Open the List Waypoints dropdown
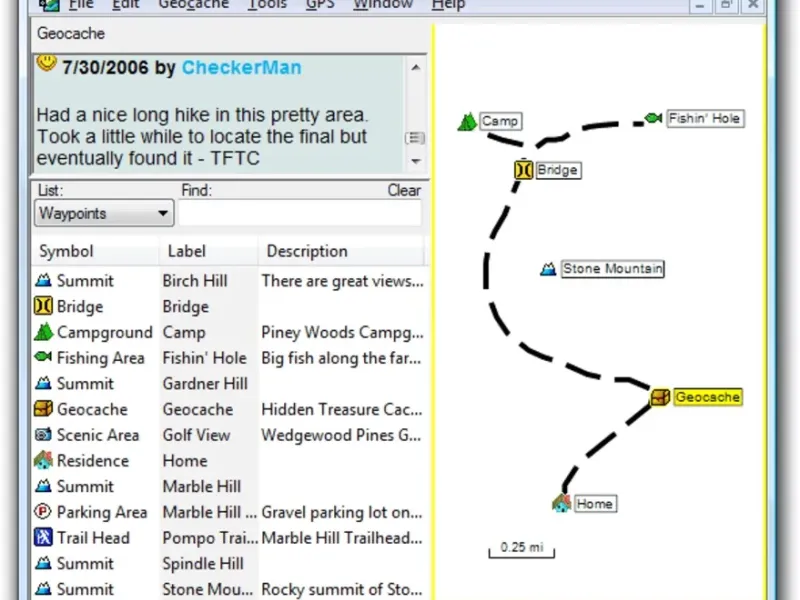 pyautogui.click(x=104, y=213)
